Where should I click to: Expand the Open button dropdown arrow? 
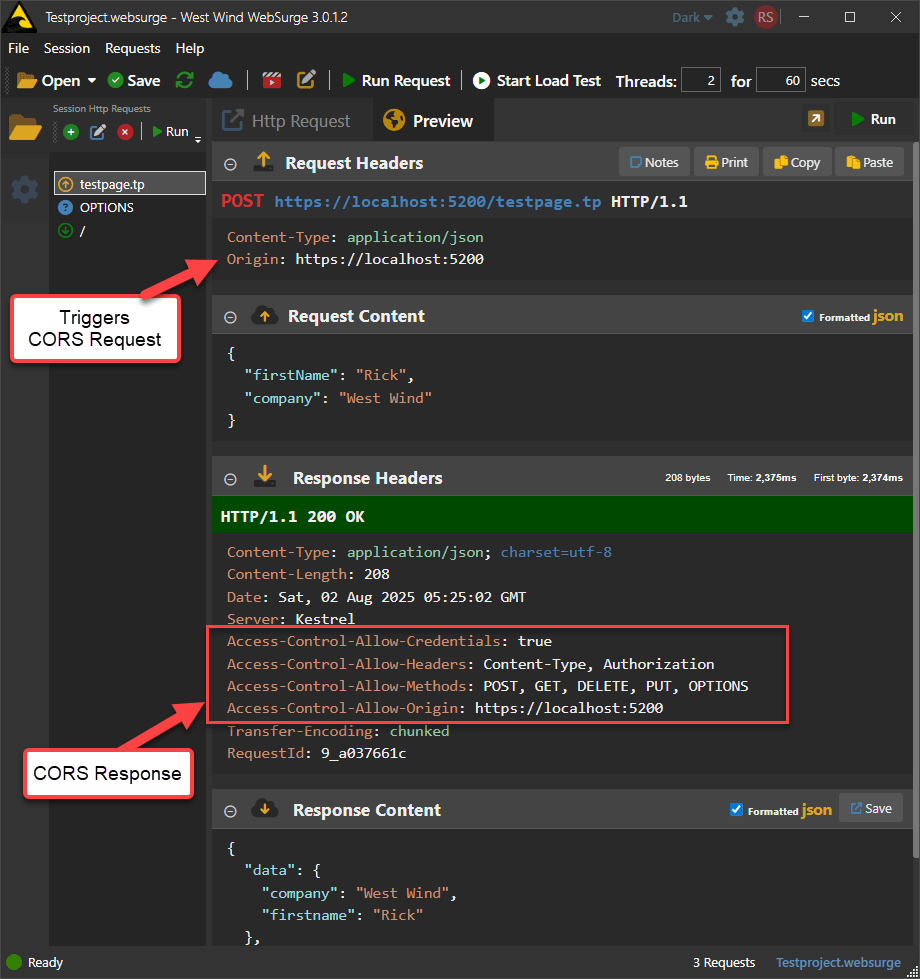(x=92, y=81)
